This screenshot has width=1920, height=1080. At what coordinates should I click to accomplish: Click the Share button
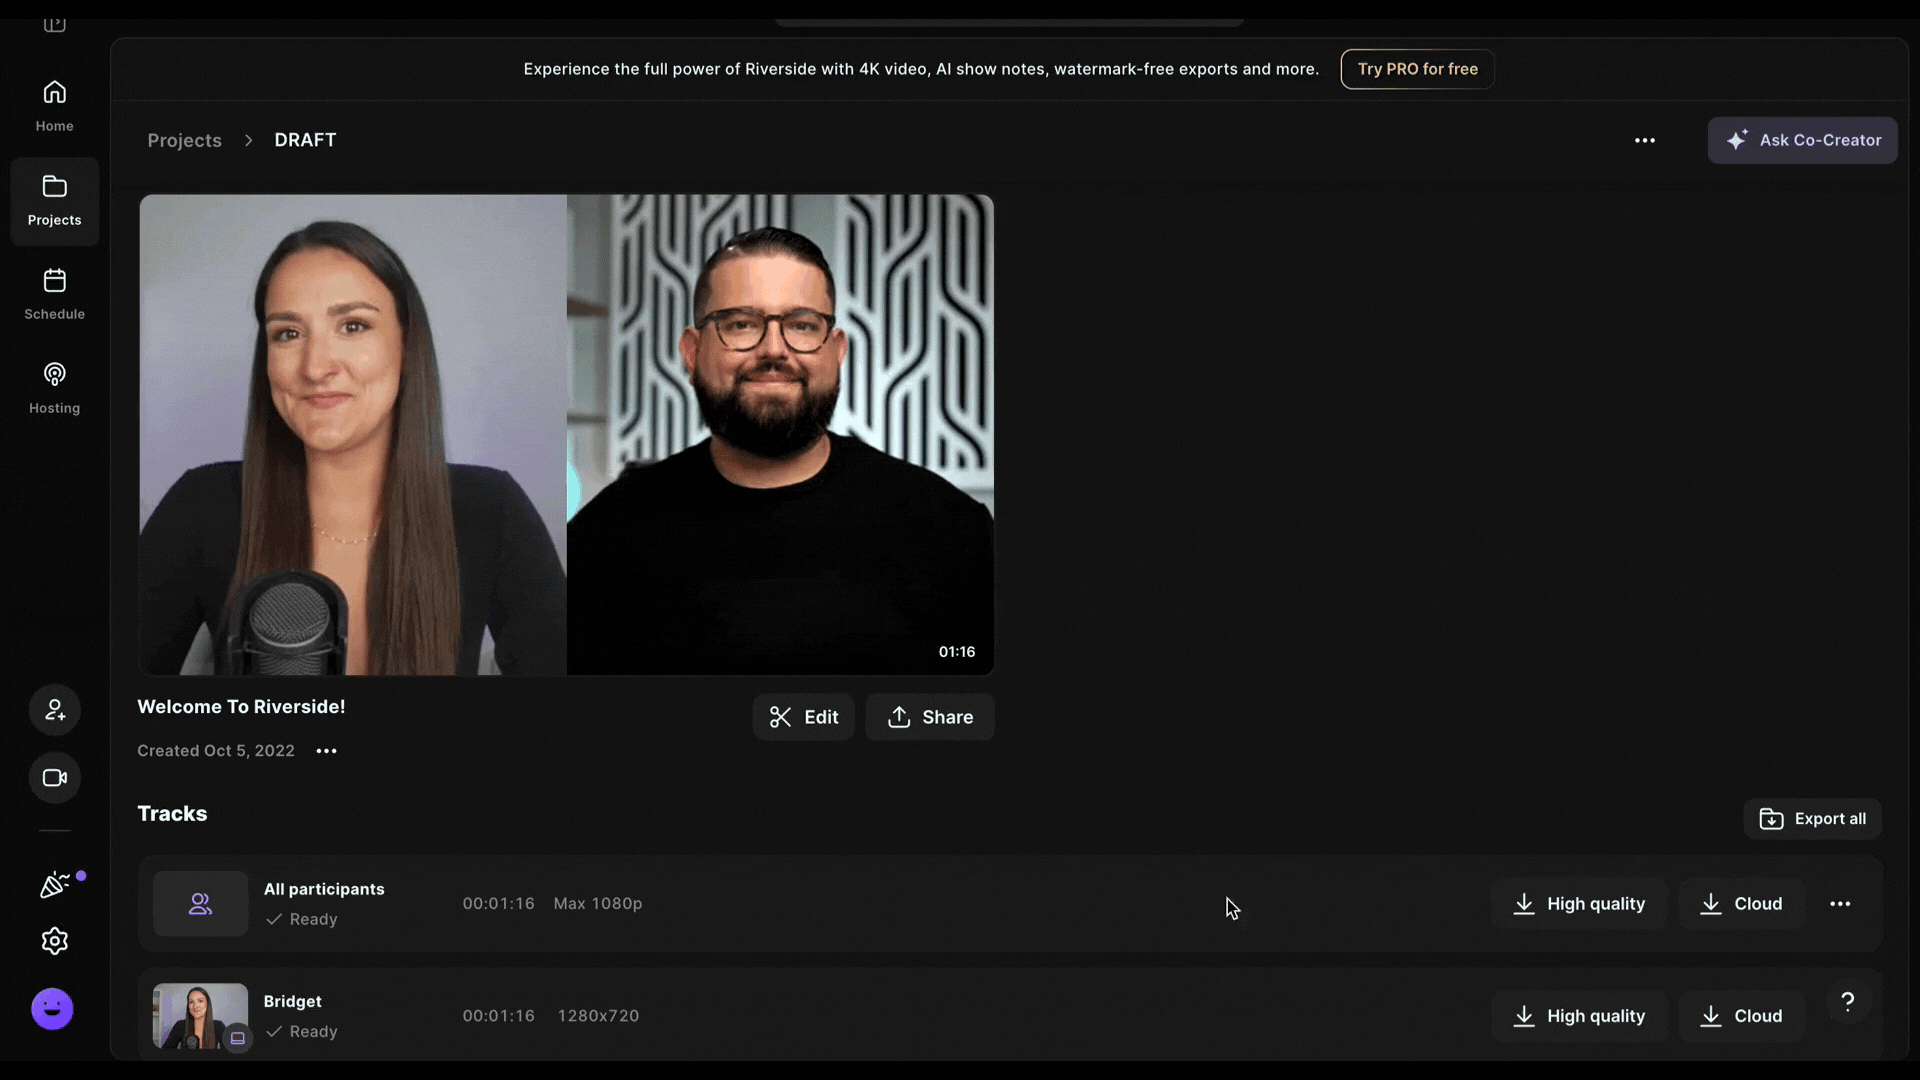click(929, 717)
